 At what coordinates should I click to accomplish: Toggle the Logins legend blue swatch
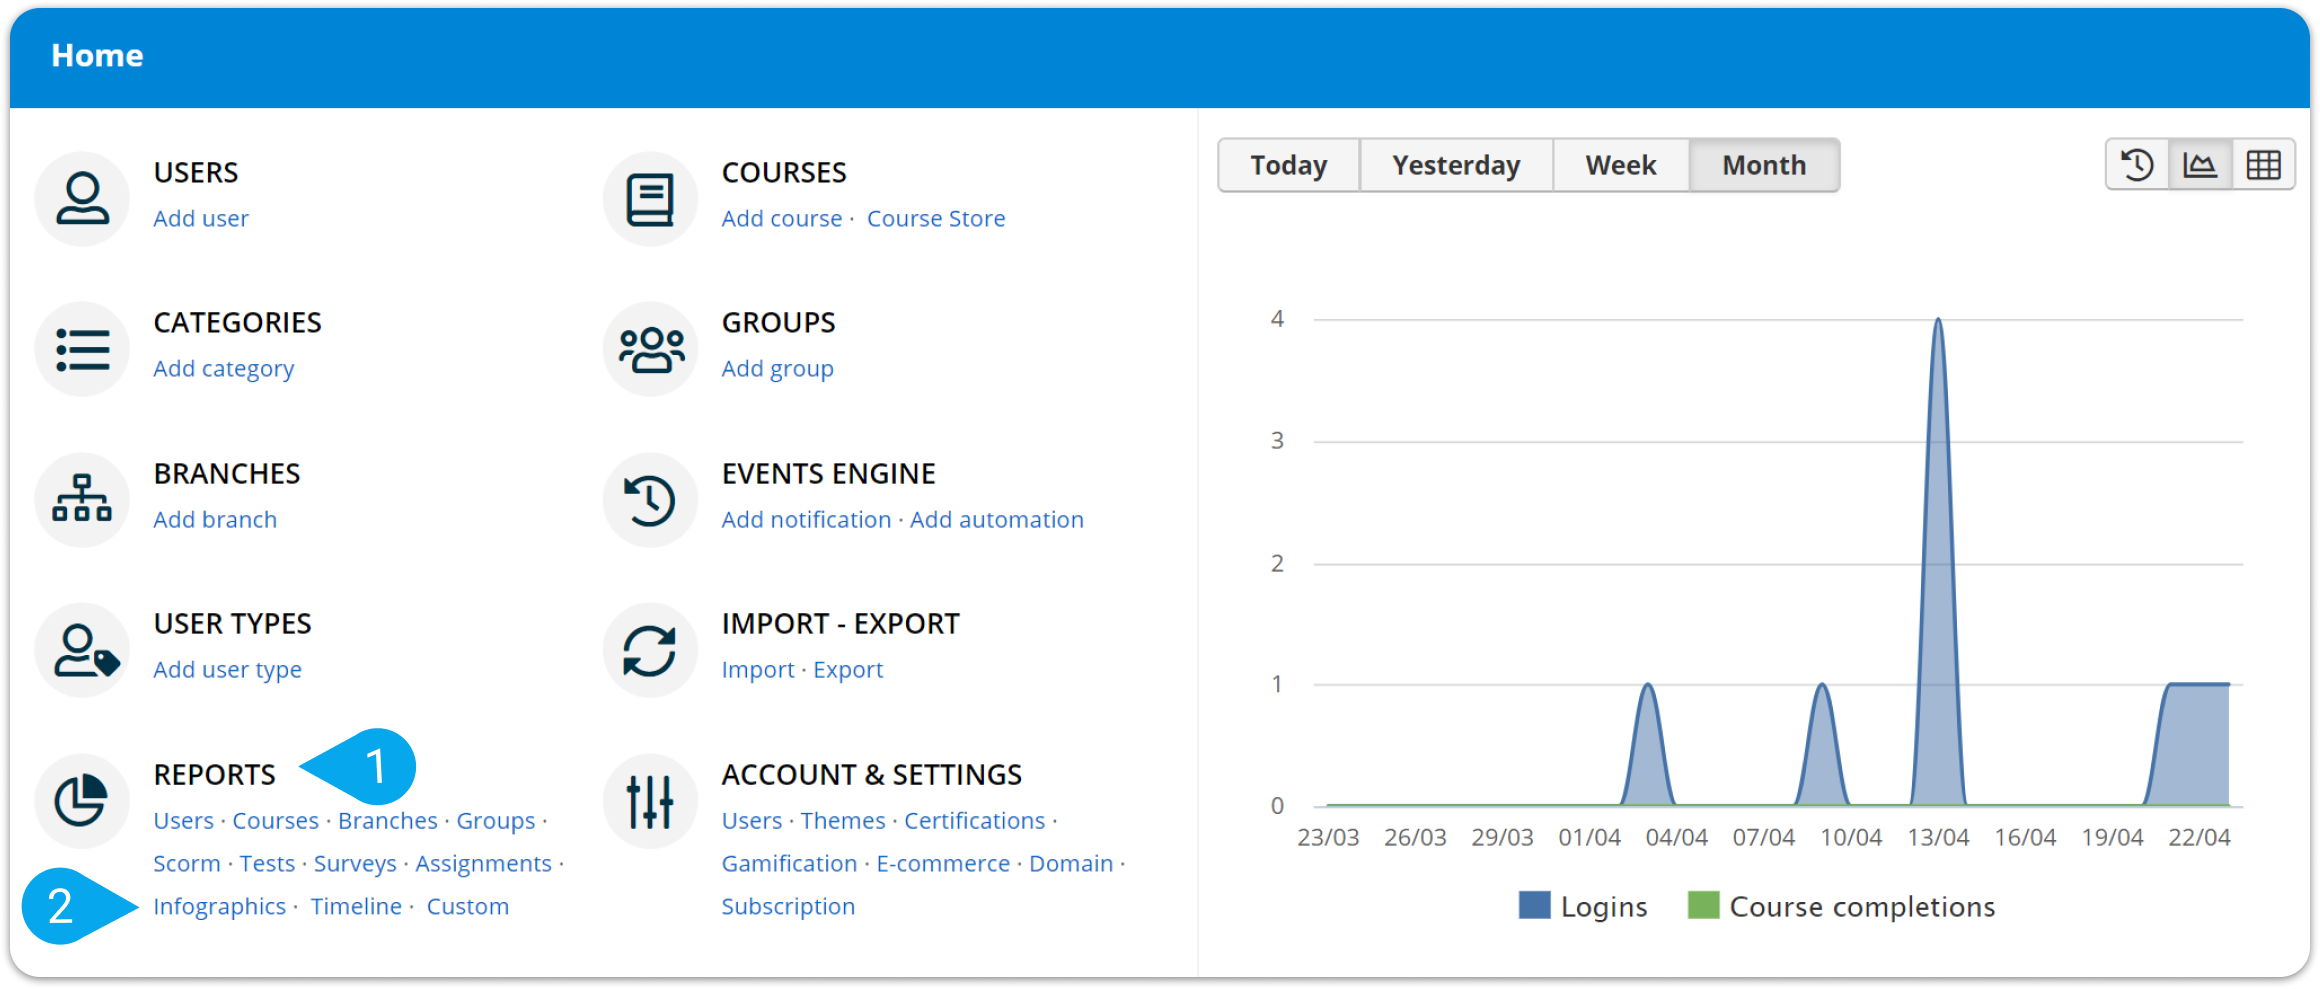[x=1534, y=905]
